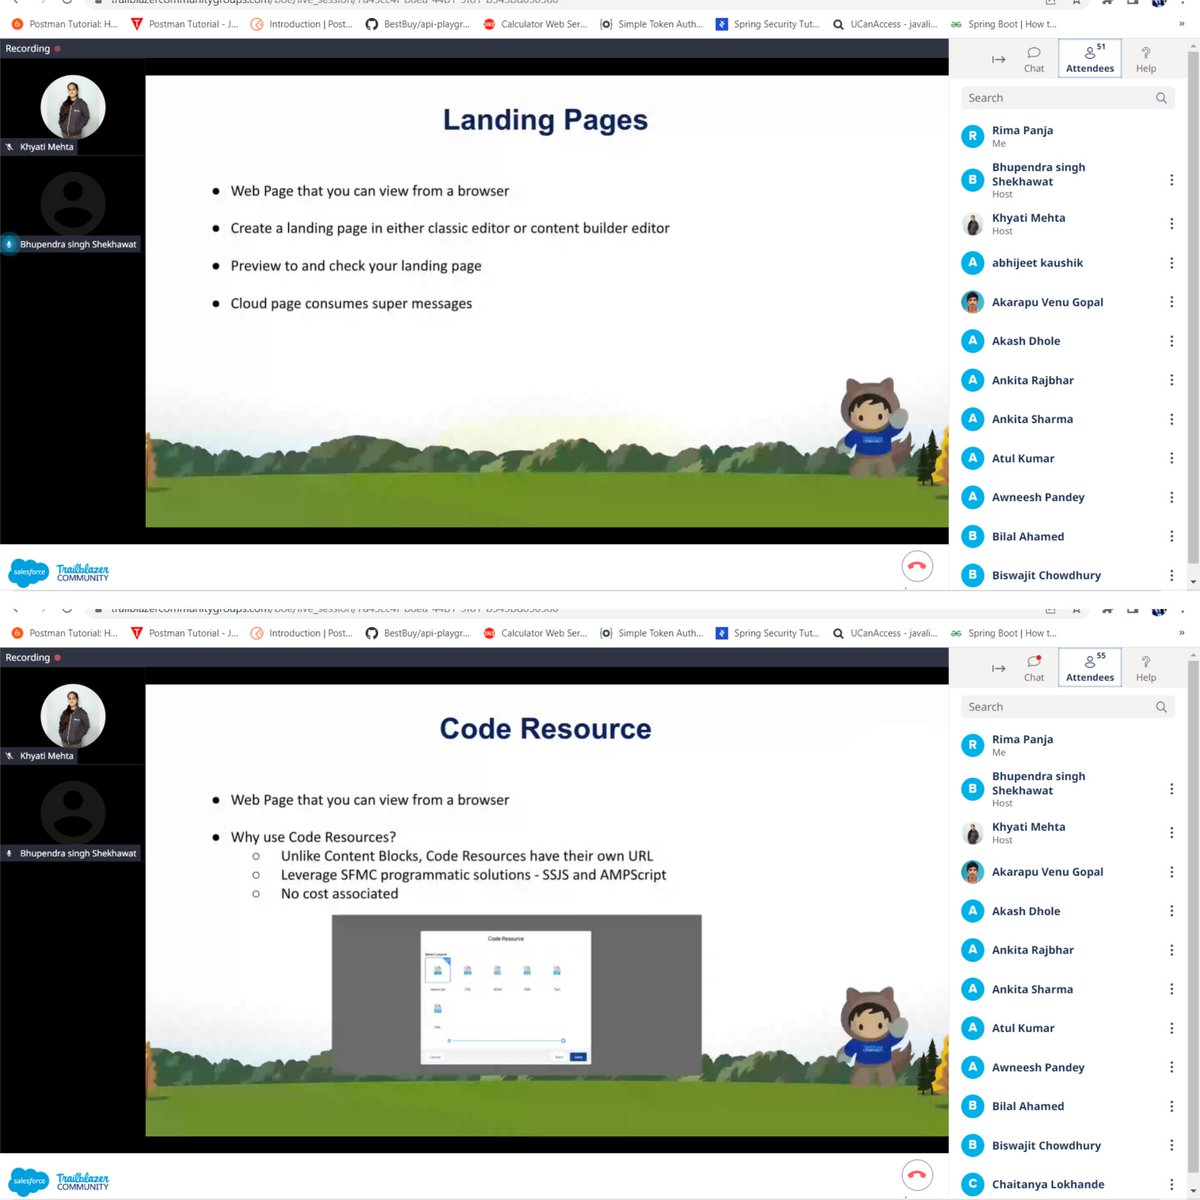Open Bhupendra singh Shekhawat options in Landing Pages window

(1171, 180)
